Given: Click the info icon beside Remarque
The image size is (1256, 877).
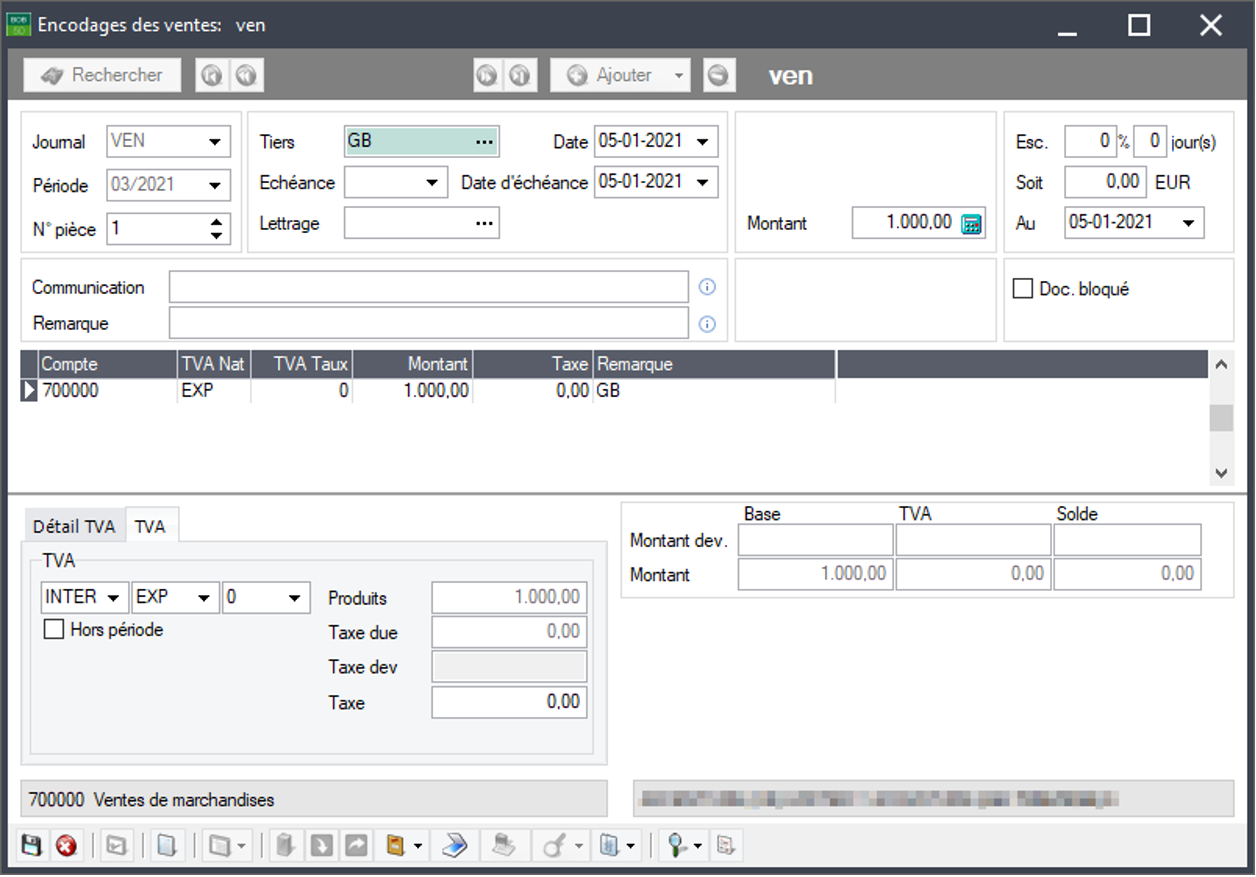Looking at the screenshot, I should [707, 323].
